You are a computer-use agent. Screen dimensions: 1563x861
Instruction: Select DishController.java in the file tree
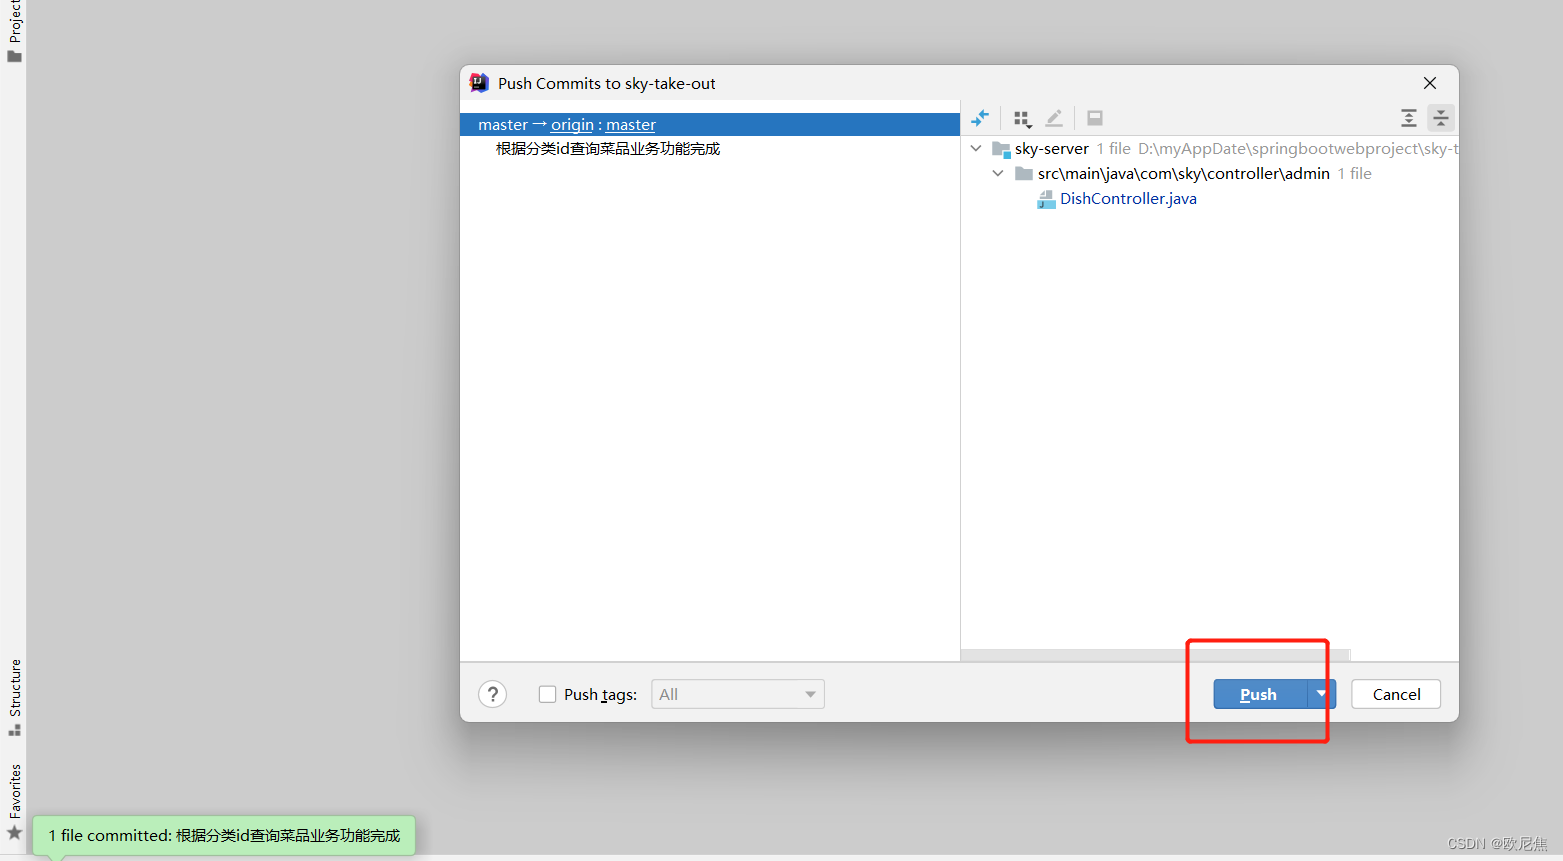pyautogui.click(x=1128, y=198)
